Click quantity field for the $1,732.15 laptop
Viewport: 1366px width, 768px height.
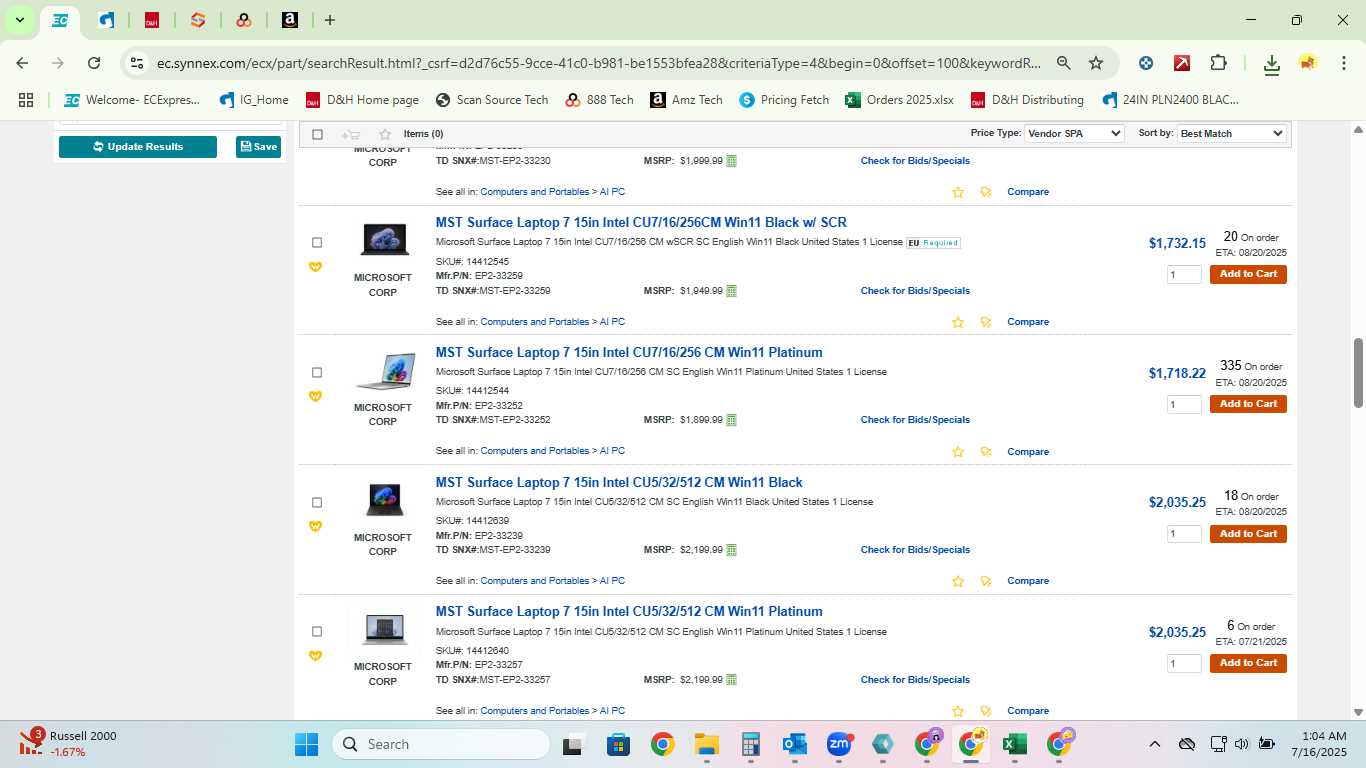(x=1184, y=275)
